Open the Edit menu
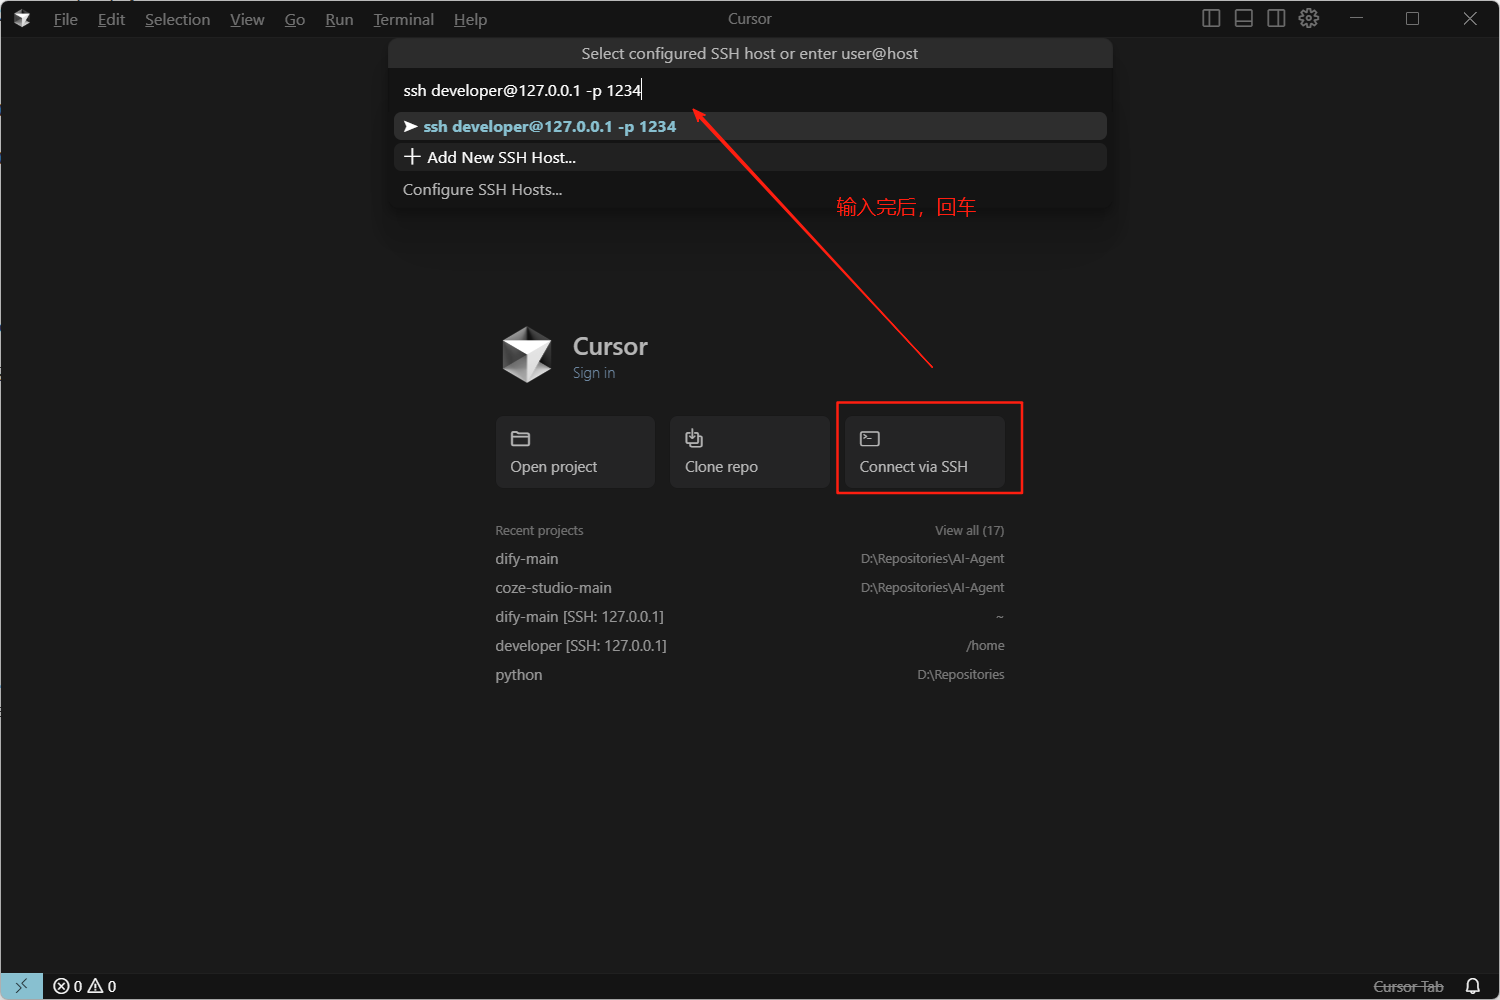The height and width of the screenshot is (1000, 1500). (x=111, y=19)
